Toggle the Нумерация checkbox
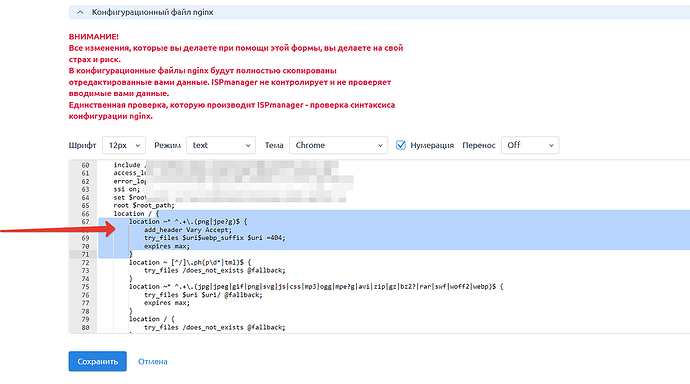 click(400, 145)
